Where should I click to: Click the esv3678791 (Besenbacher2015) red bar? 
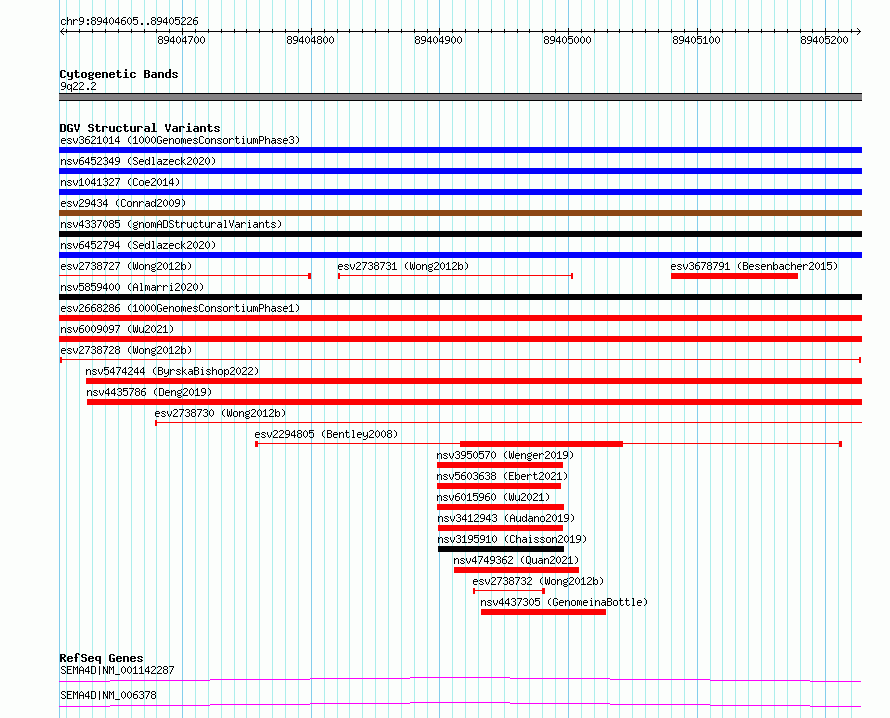pos(734,276)
